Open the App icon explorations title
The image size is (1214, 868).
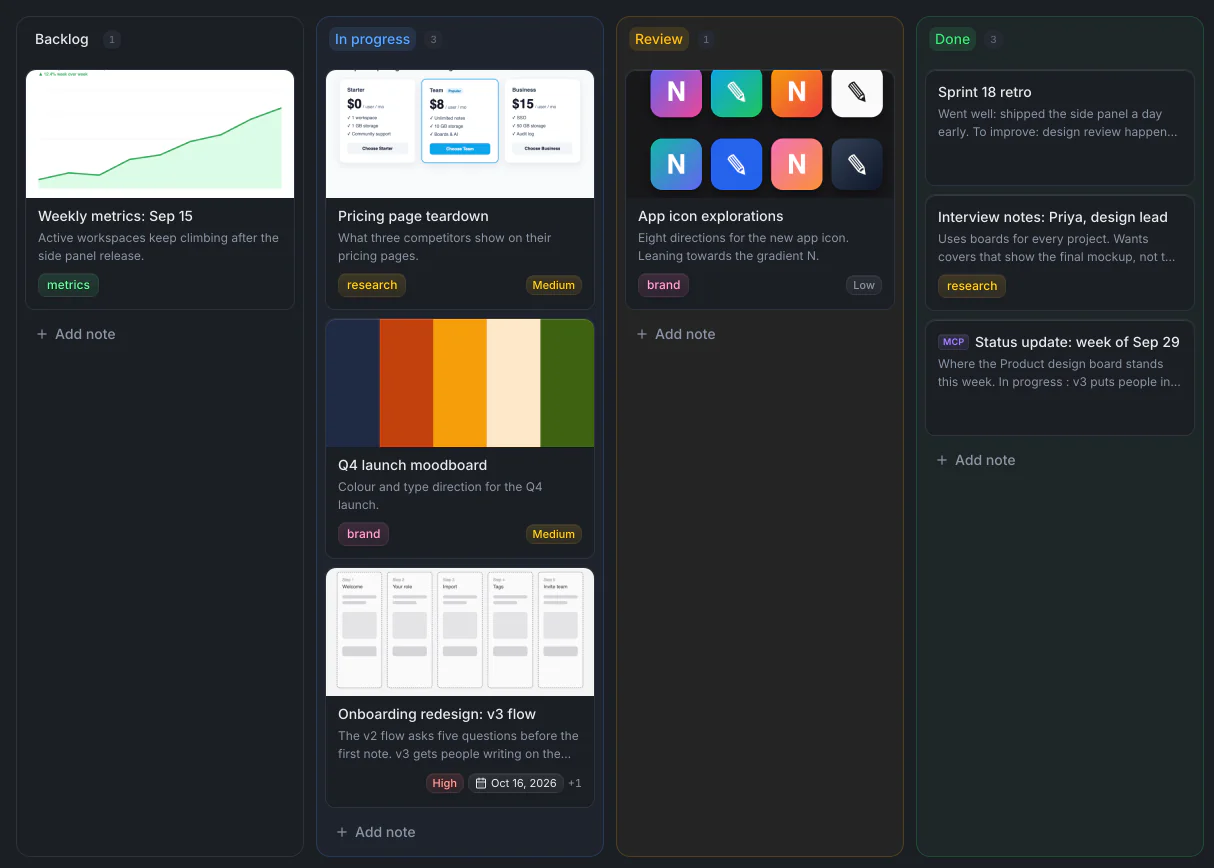(x=711, y=216)
